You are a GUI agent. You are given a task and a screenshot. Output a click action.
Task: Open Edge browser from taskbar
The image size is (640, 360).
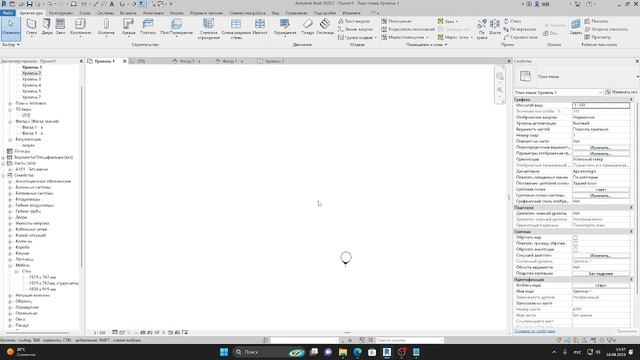tap(358, 352)
